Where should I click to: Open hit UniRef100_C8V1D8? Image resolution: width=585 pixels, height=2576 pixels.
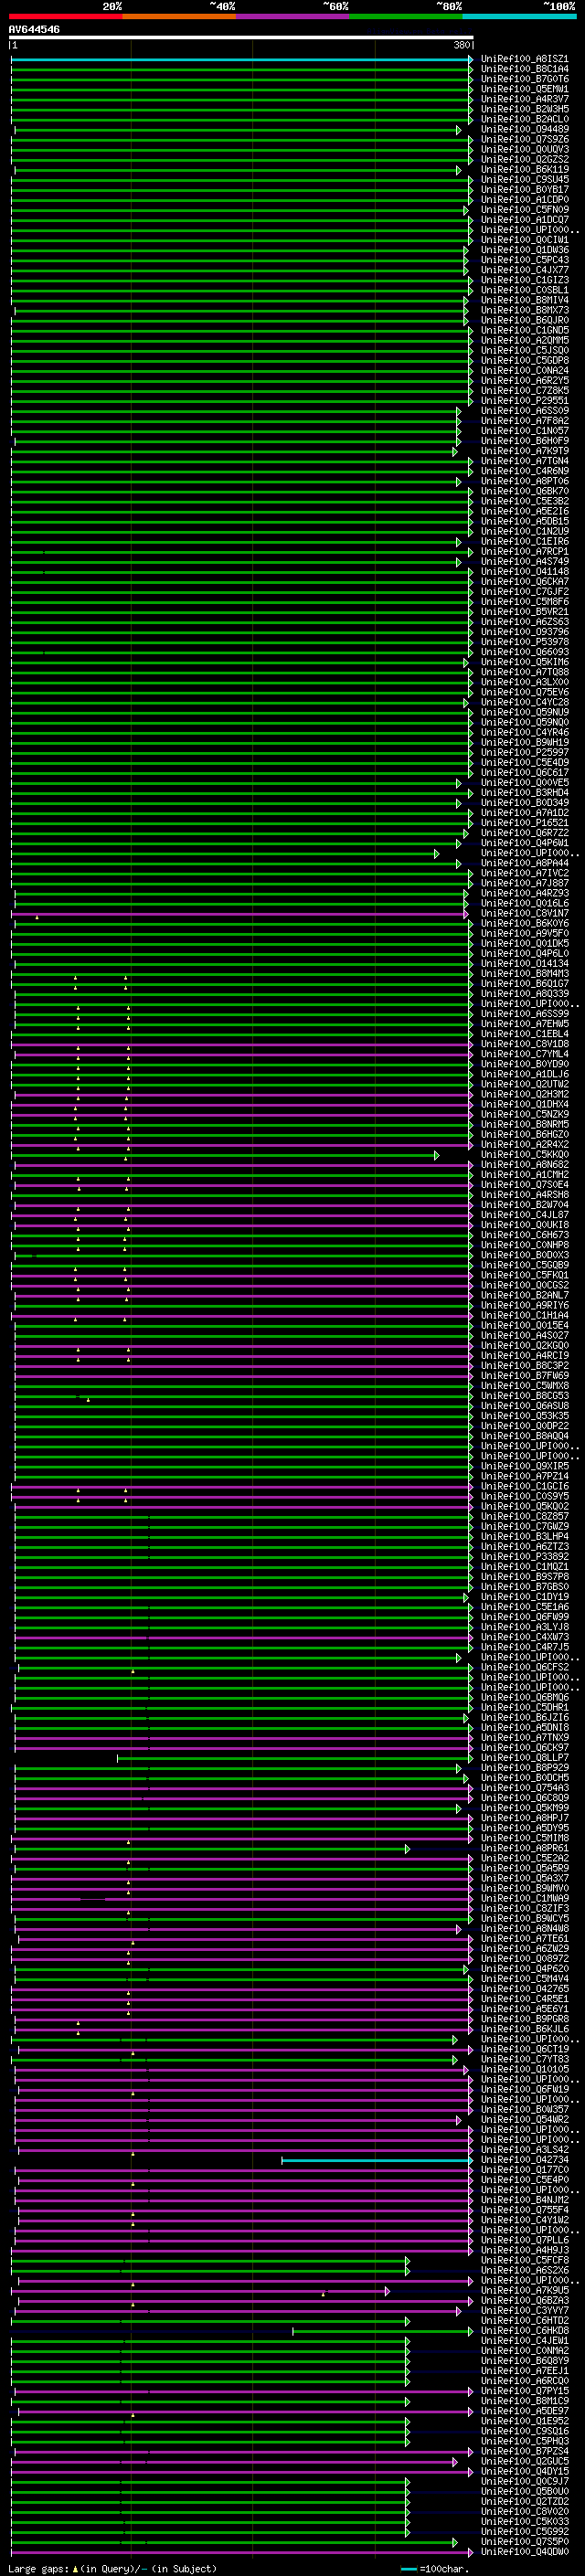coord(524,1044)
